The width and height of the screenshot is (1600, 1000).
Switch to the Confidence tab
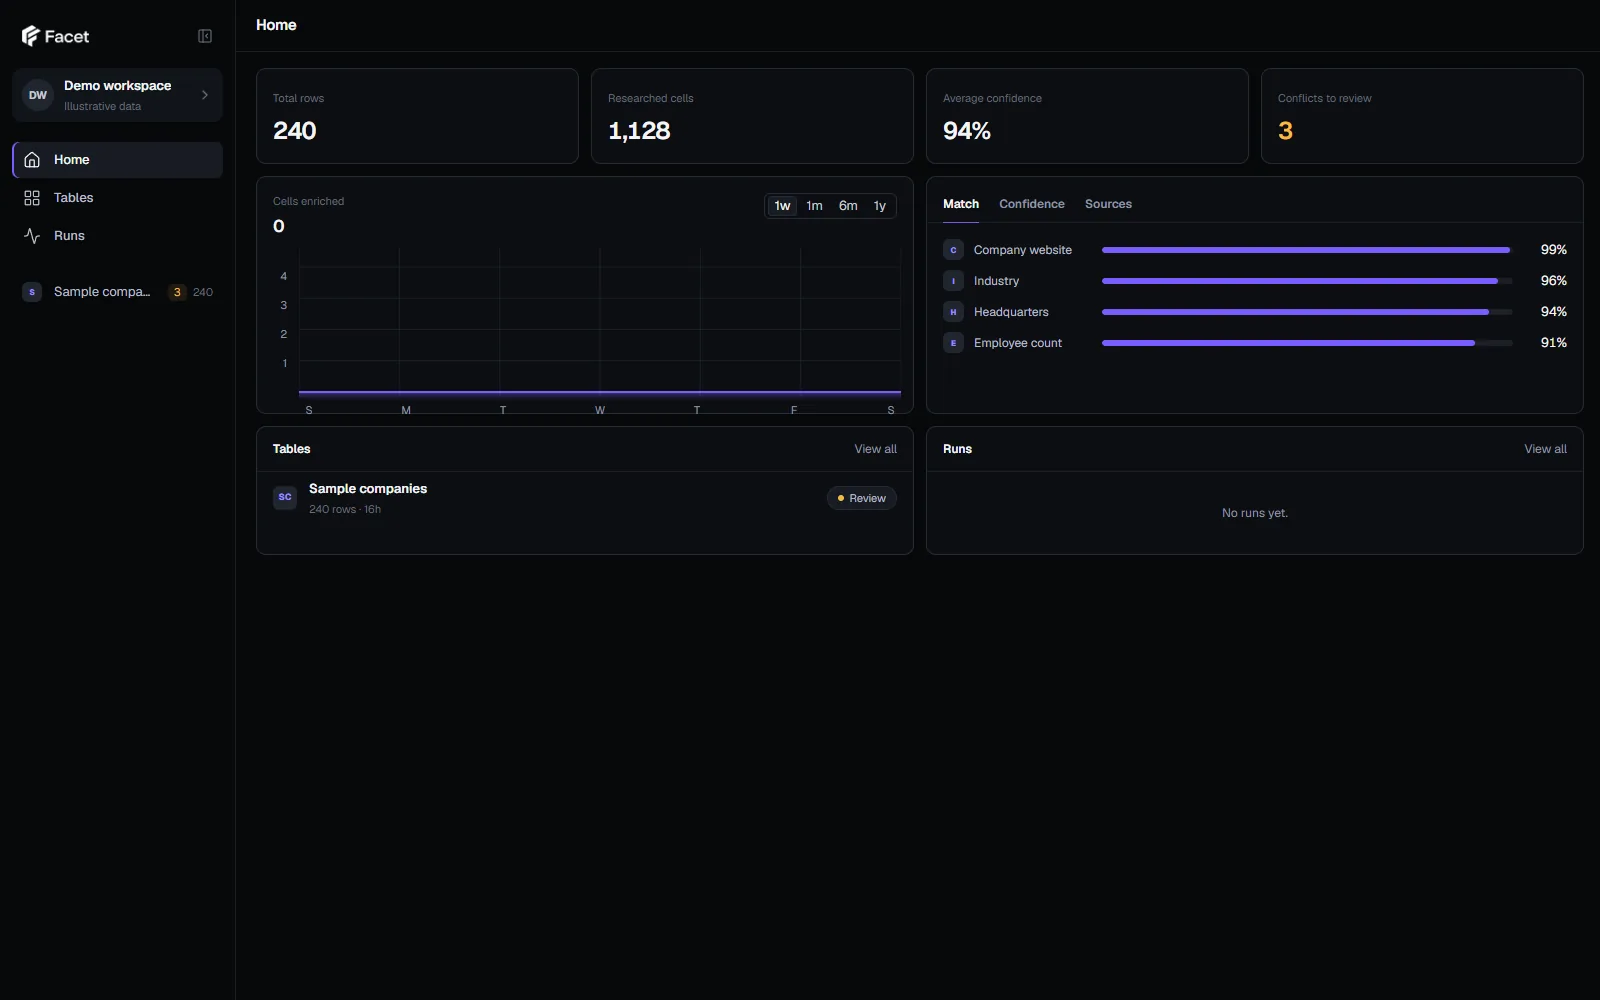click(1032, 204)
